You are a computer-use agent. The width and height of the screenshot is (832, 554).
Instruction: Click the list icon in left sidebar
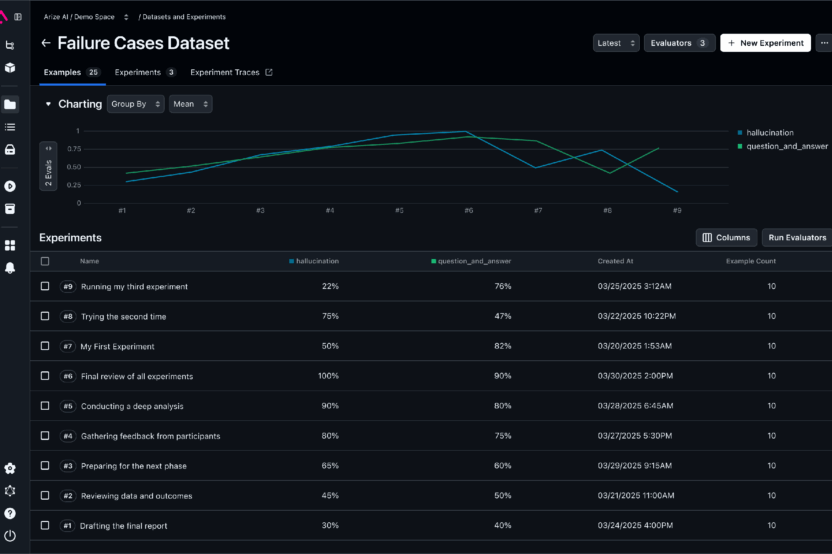(x=10, y=127)
